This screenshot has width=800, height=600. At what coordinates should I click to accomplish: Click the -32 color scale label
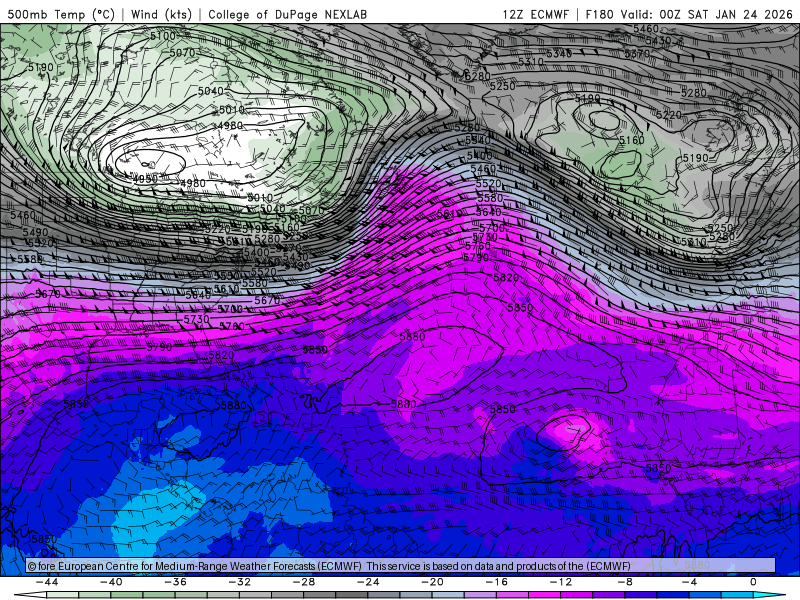239,582
